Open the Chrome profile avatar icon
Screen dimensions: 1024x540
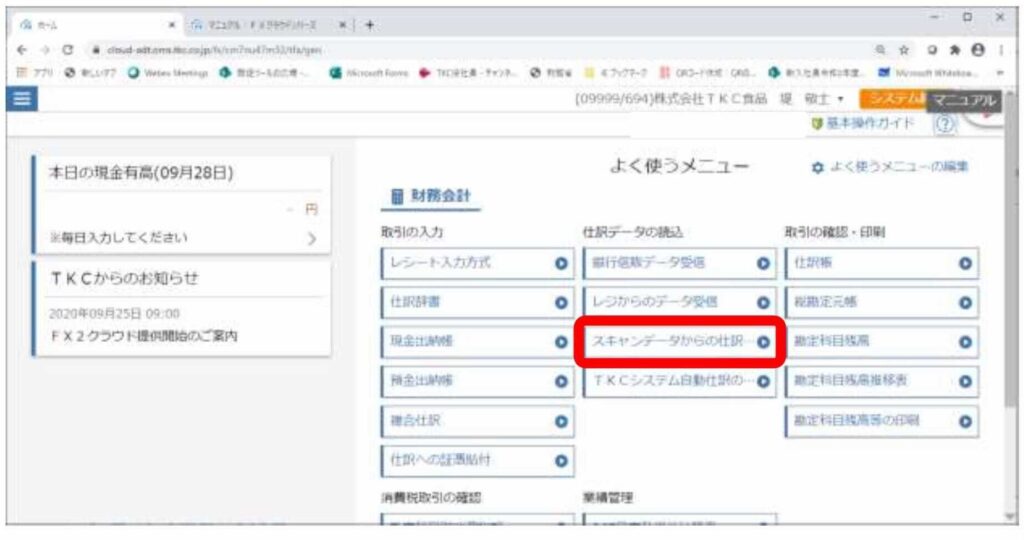point(975,48)
